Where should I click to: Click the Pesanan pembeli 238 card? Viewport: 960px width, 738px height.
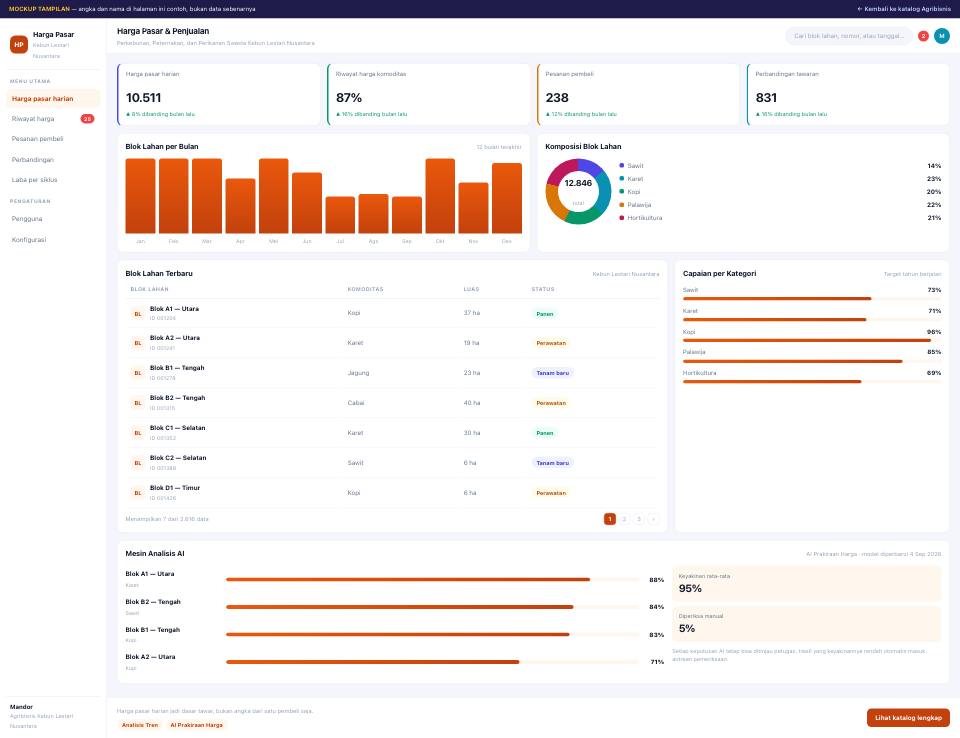coord(638,94)
